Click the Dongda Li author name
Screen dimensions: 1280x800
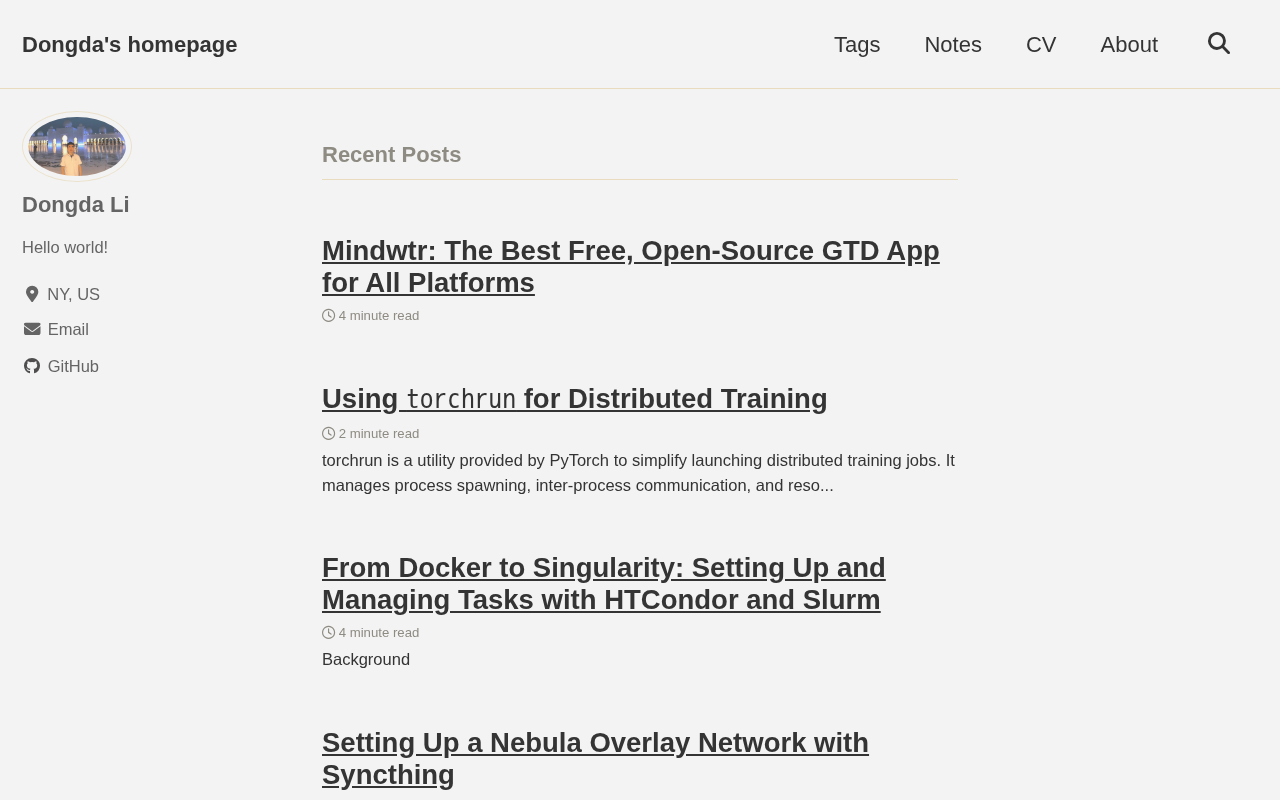click(76, 204)
